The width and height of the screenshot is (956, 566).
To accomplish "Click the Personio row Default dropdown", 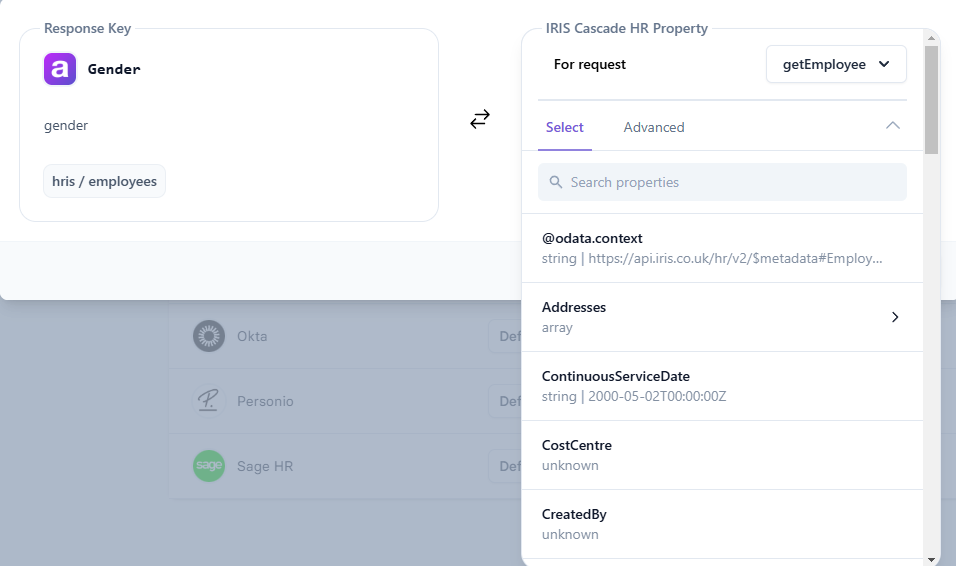I will 505,401.
